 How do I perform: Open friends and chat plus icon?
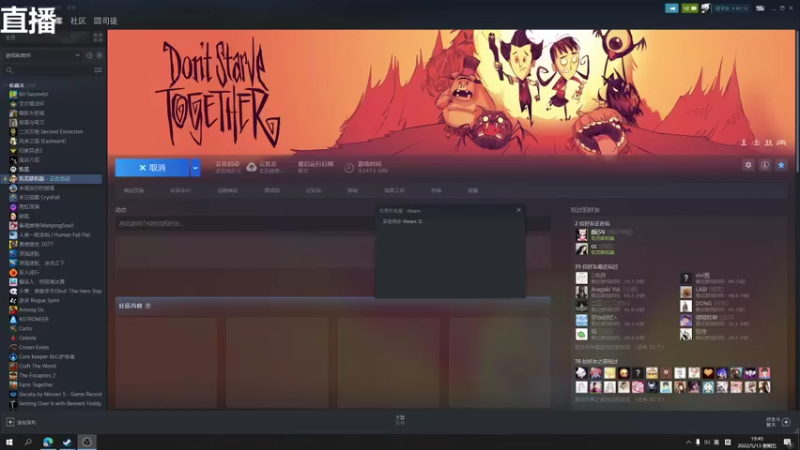point(786,422)
